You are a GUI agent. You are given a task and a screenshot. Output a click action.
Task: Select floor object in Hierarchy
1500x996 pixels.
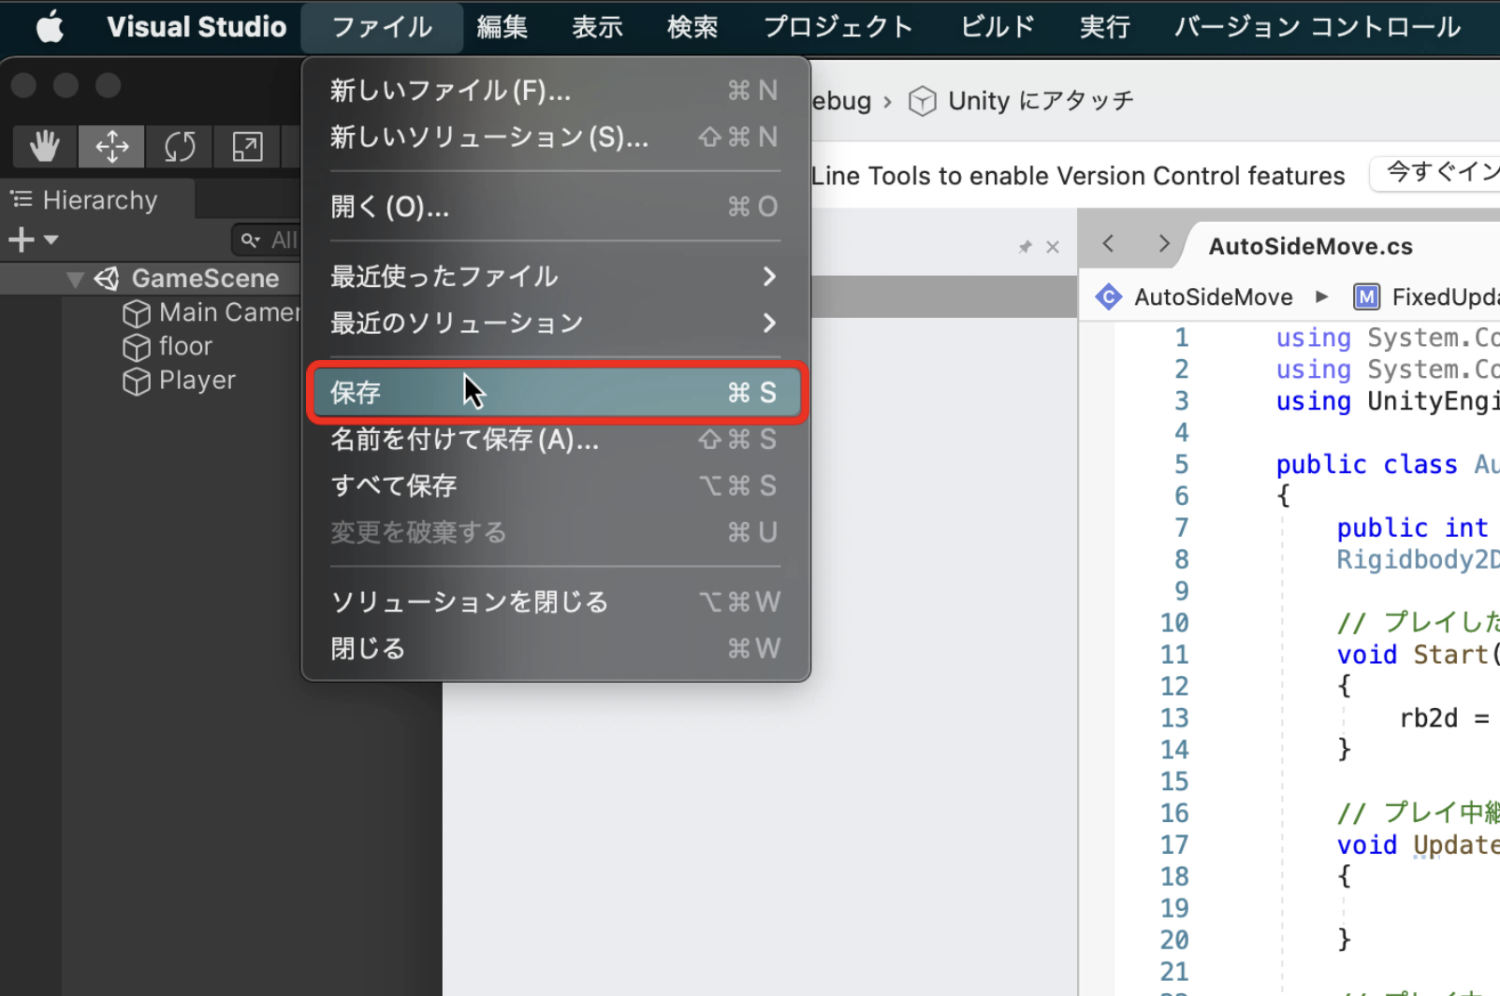coord(186,347)
